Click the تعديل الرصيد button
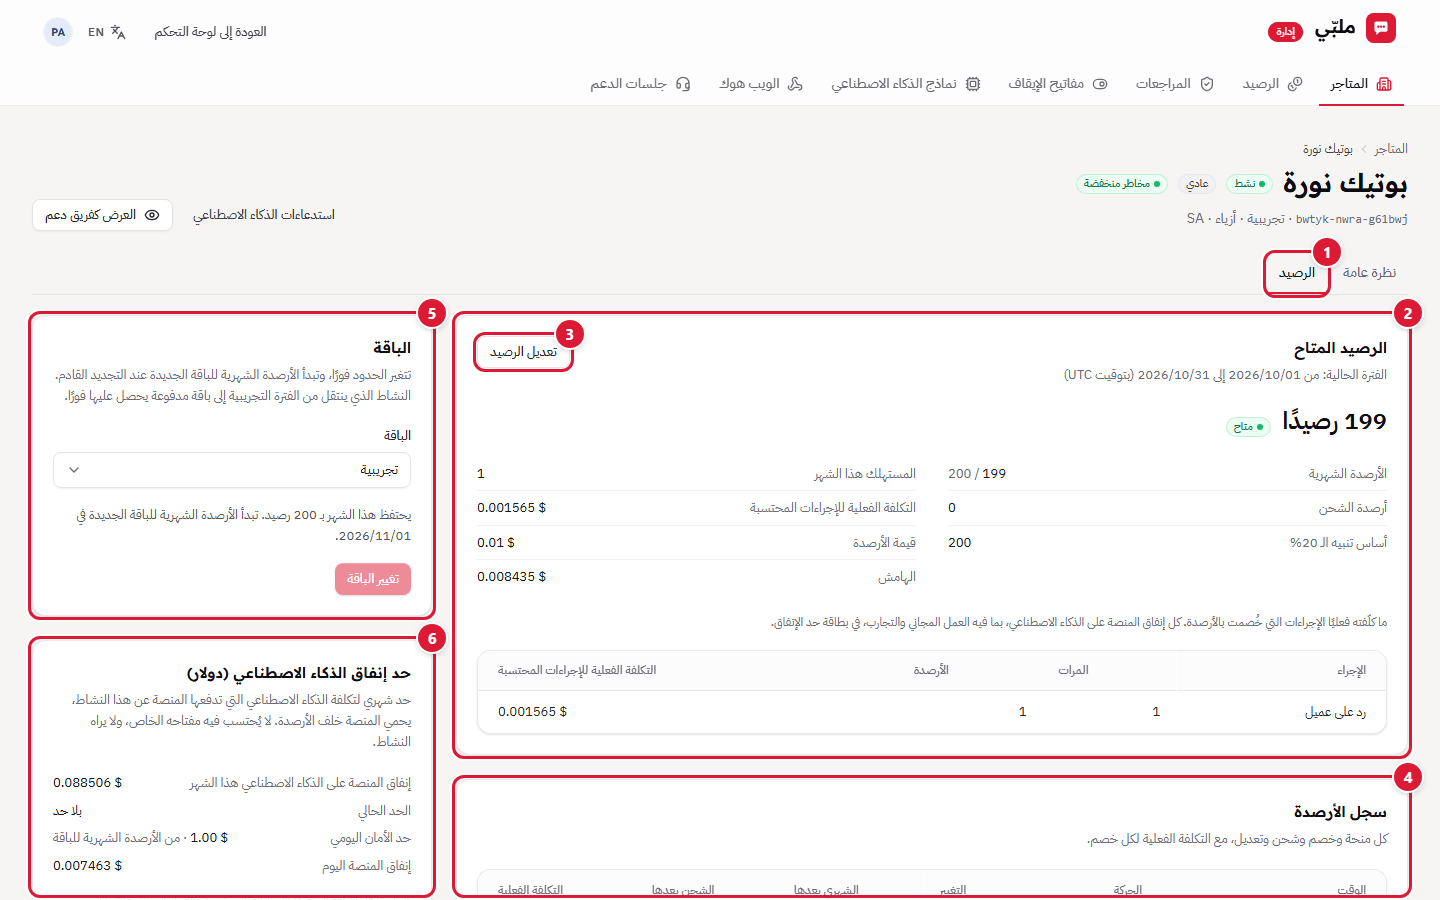This screenshot has height=900, width=1440. pos(524,352)
